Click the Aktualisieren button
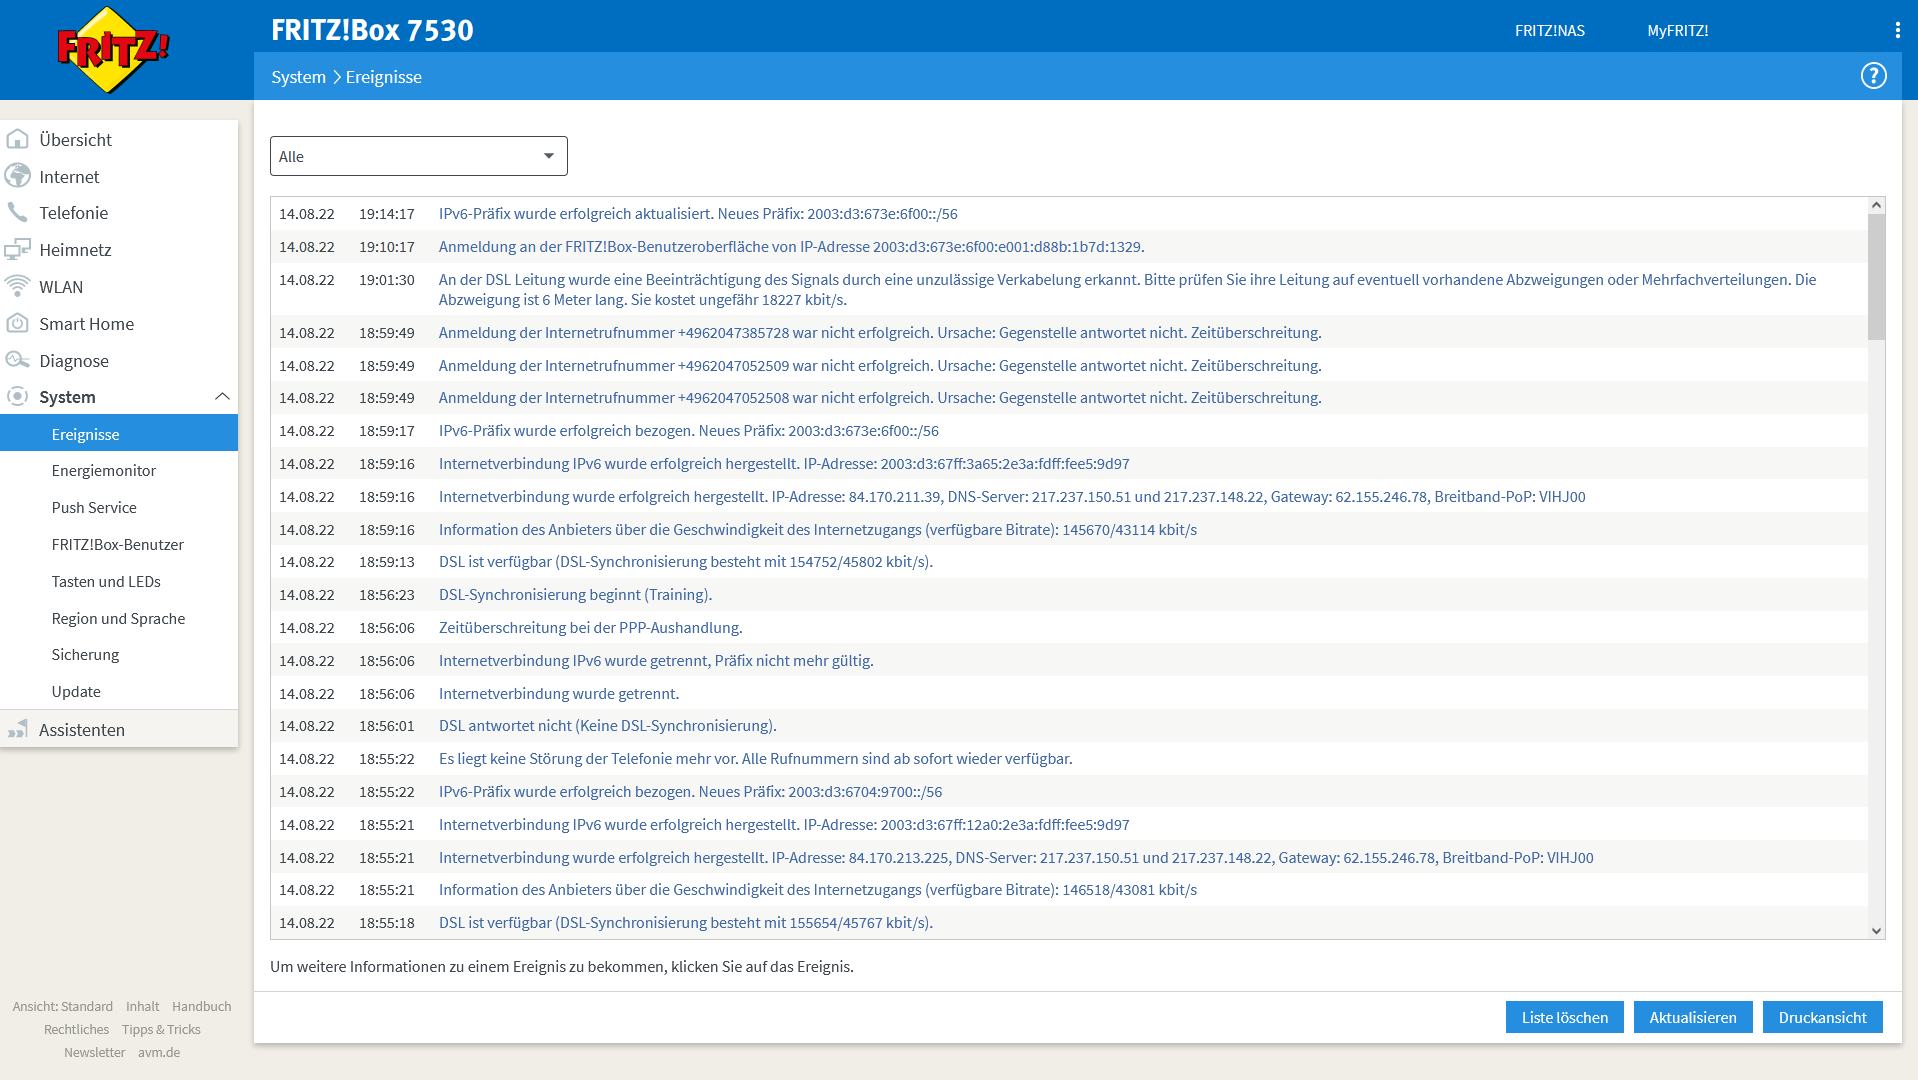The width and height of the screenshot is (1918, 1080). point(1692,1017)
